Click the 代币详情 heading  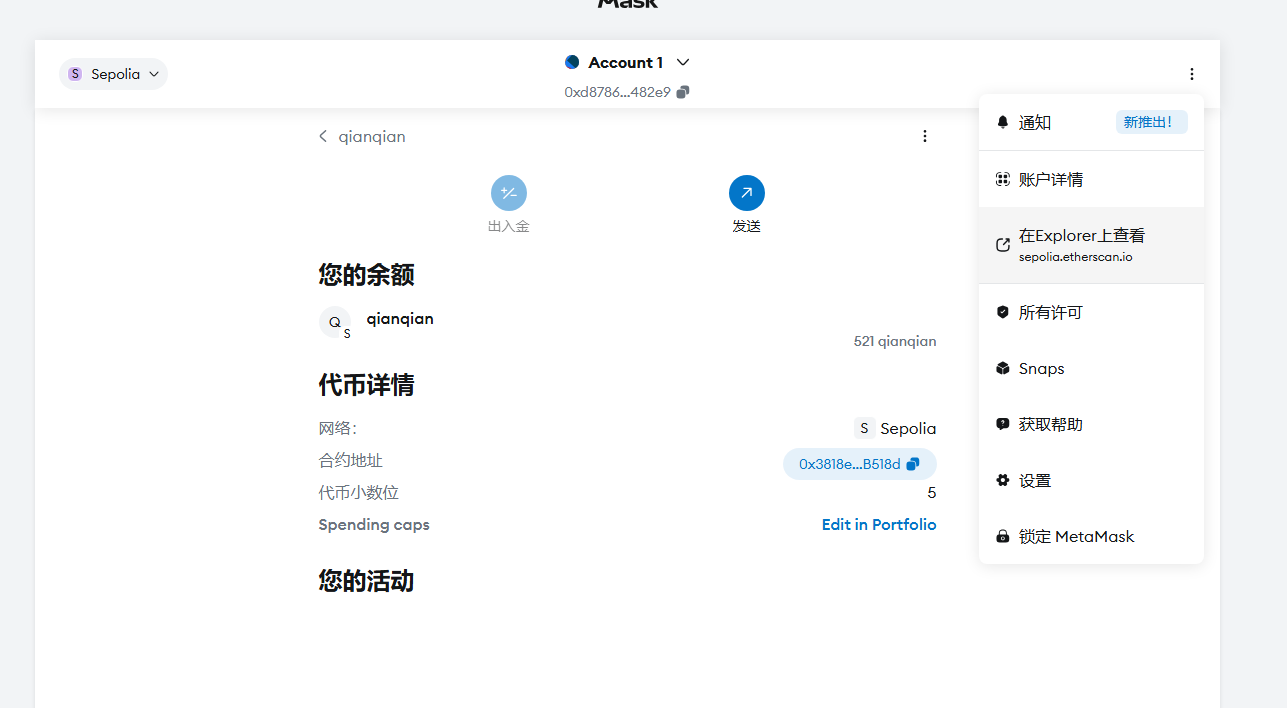coord(366,385)
